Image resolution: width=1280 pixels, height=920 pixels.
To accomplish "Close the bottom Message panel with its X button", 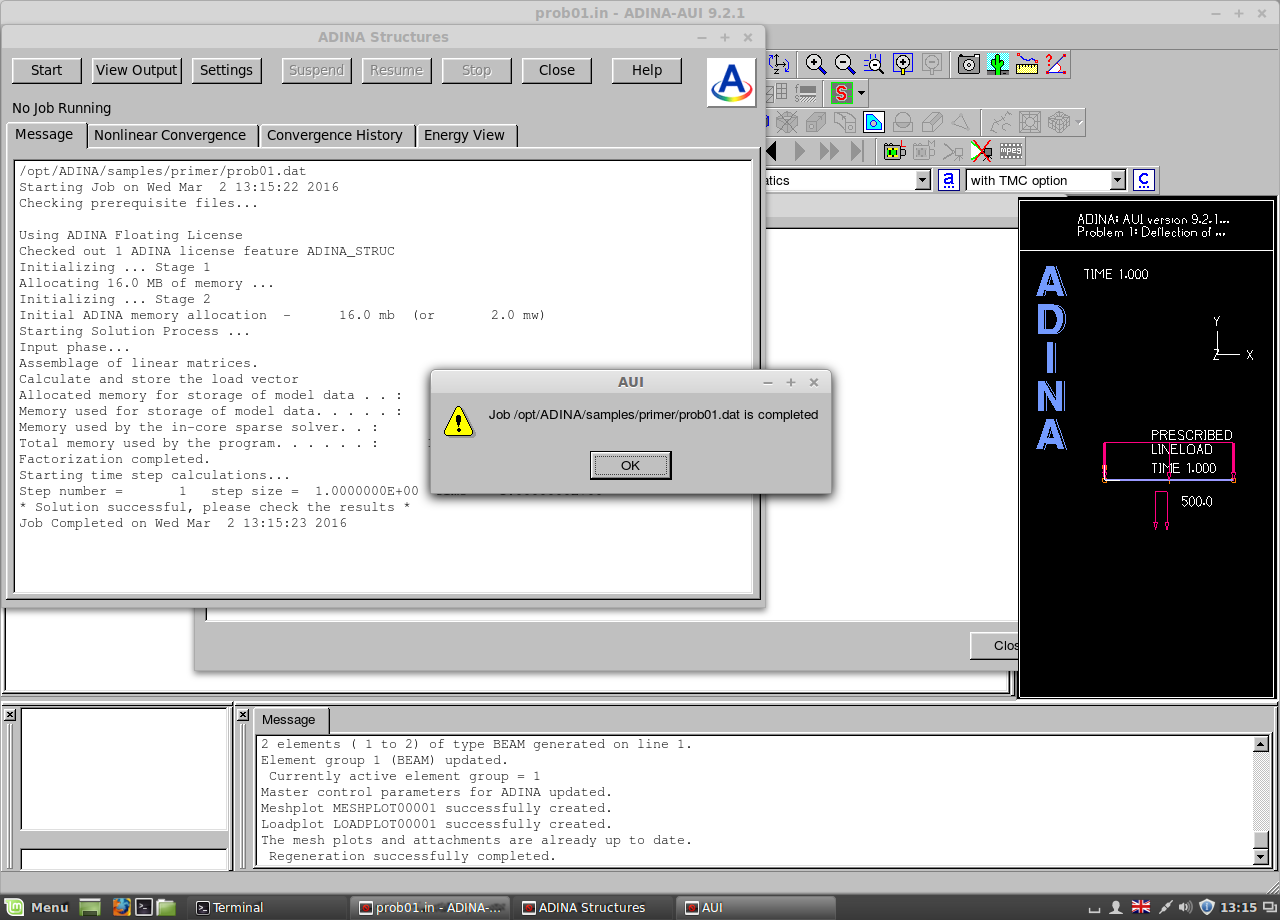I will [x=242, y=715].
